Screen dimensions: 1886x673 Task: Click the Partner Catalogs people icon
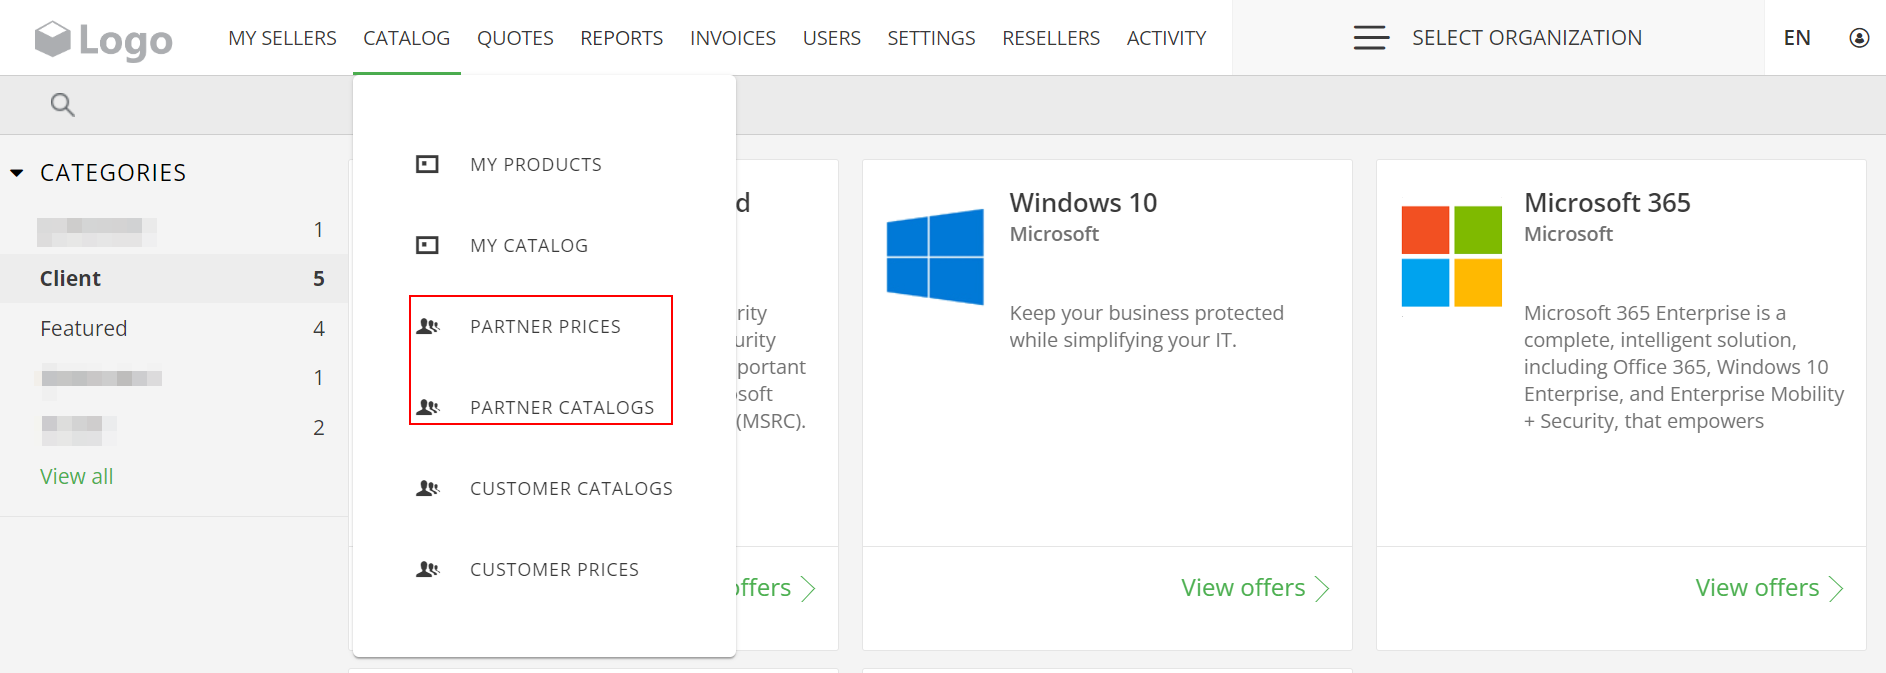[428, 407]
